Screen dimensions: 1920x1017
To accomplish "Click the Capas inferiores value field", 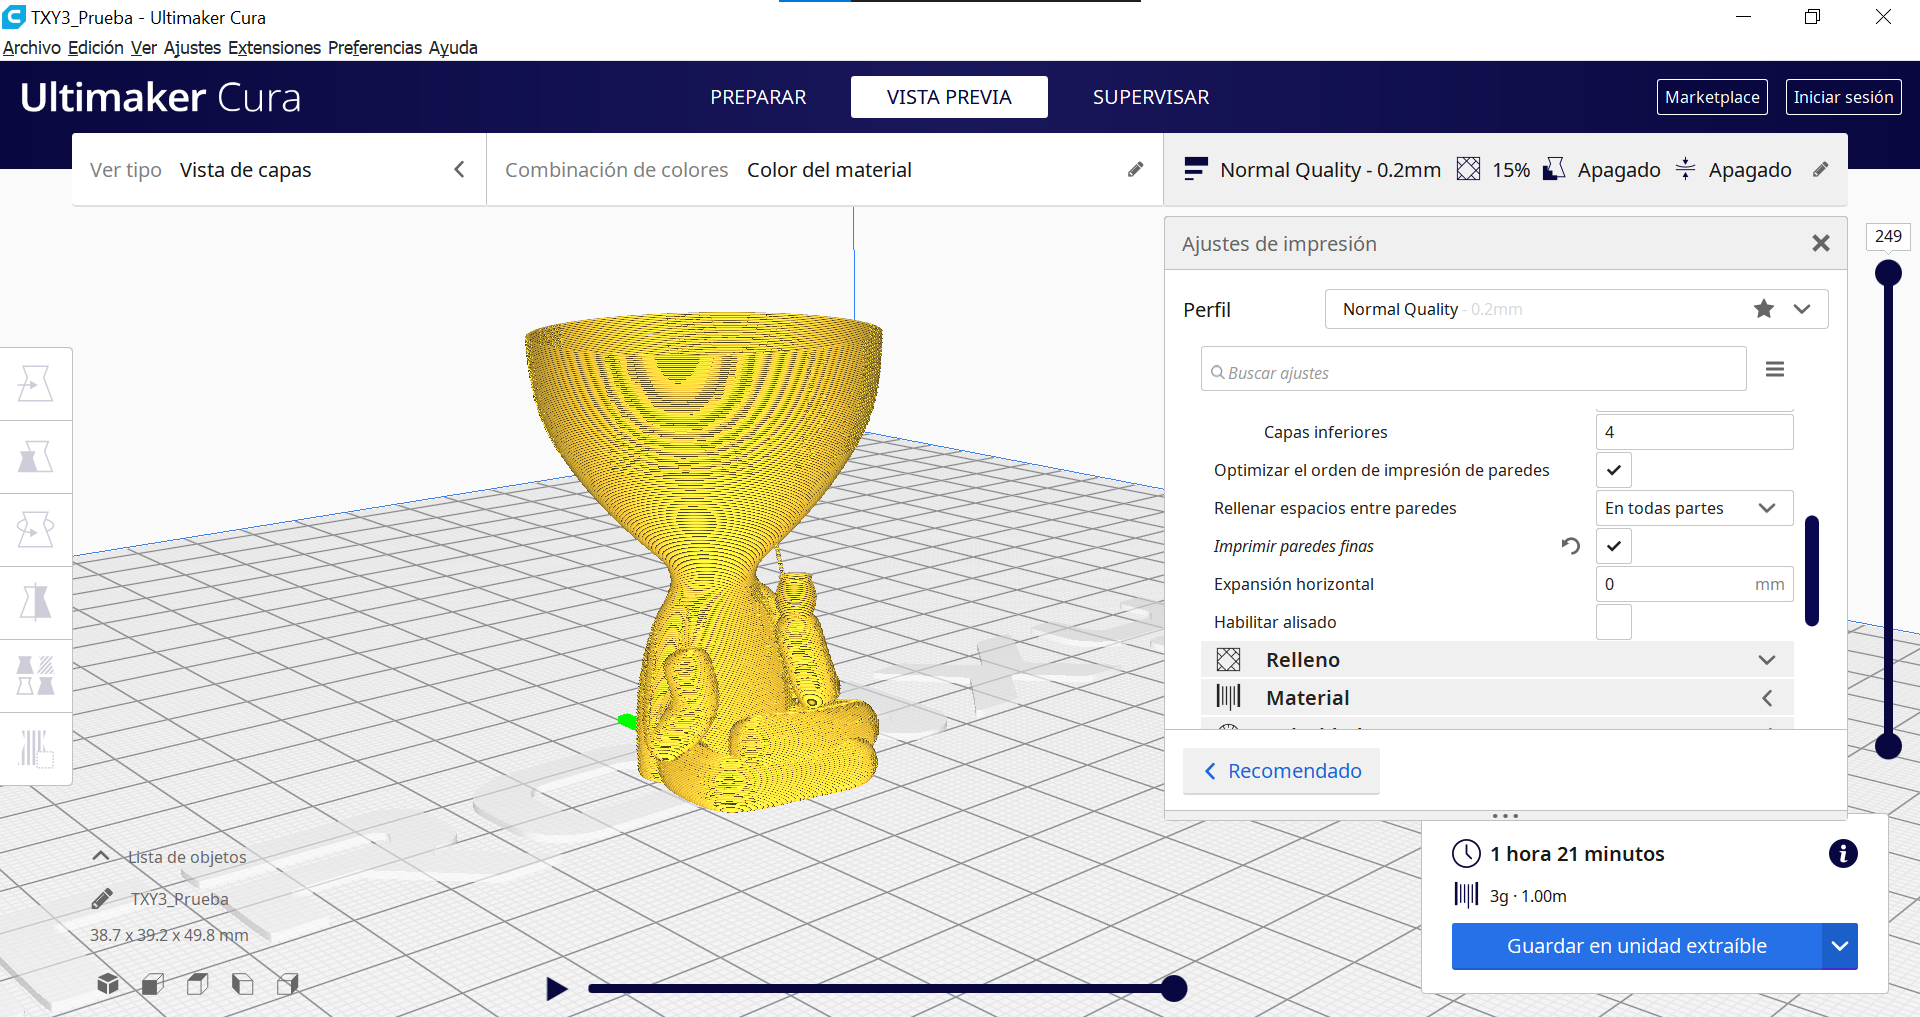I will click(x=1694, y=432).
